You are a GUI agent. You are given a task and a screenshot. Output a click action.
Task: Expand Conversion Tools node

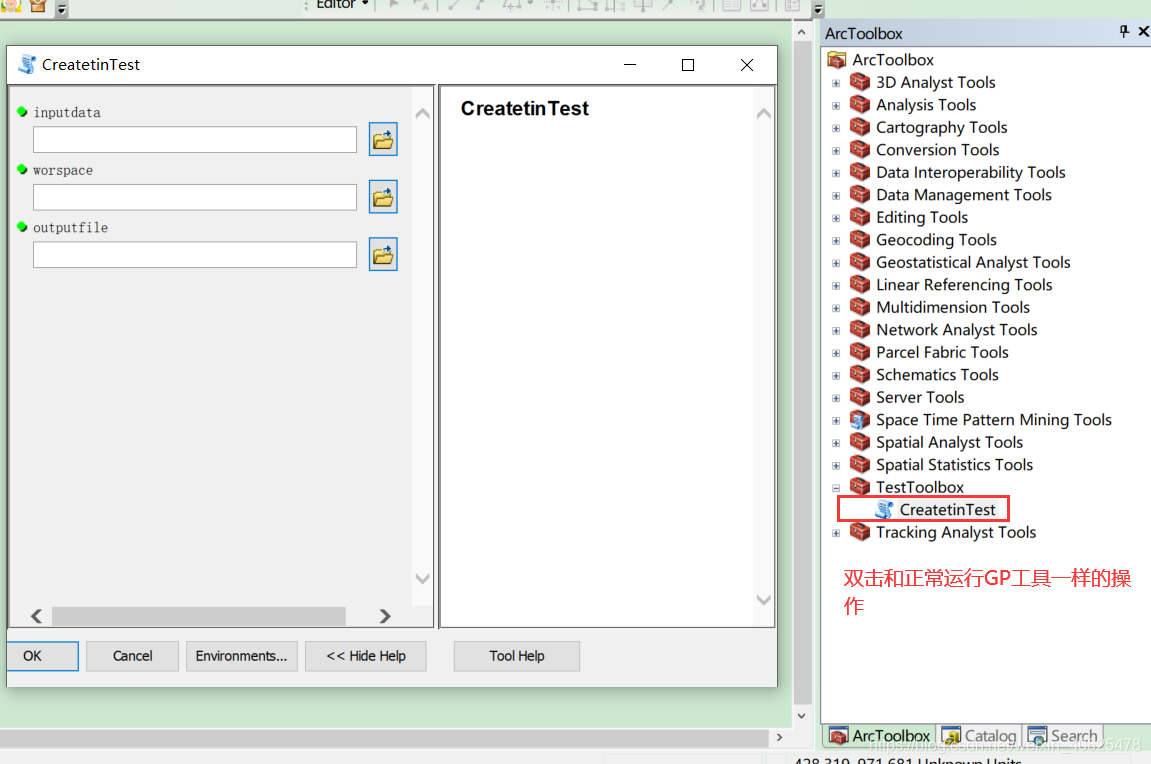836,150
